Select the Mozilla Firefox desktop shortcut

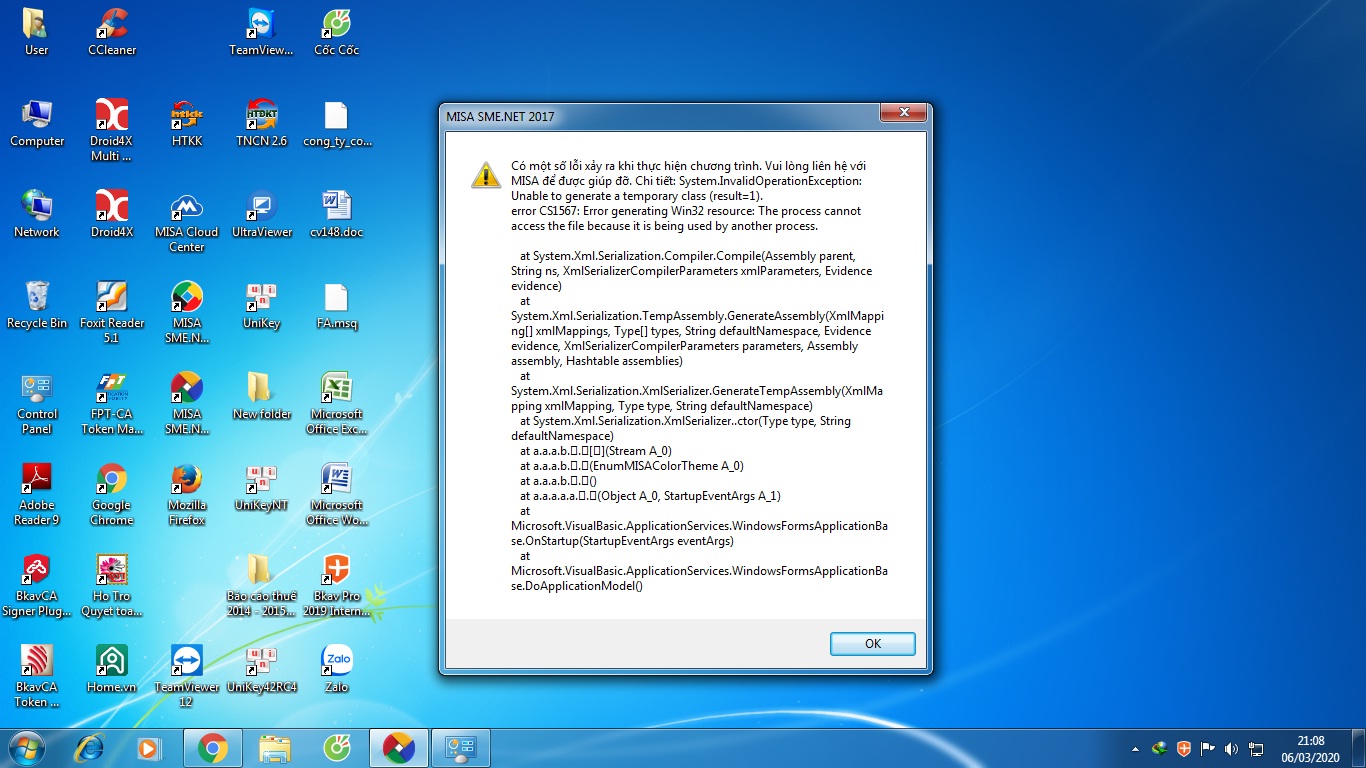[187, 494]
